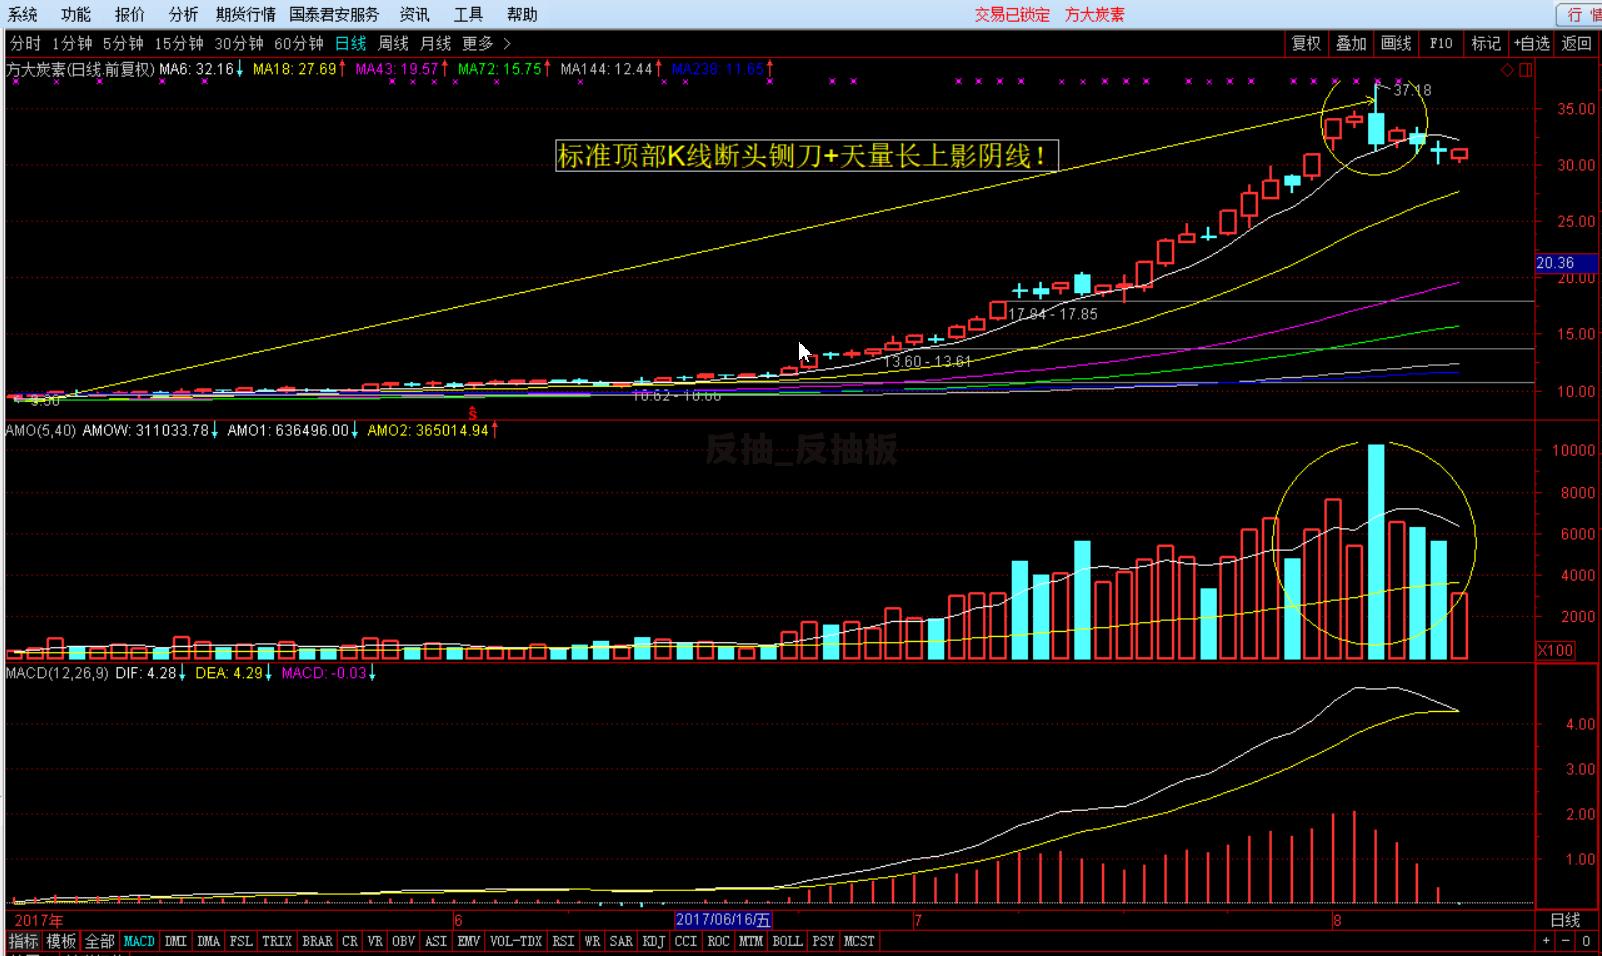Select the 全部 tab at bottom
The image size is (1602, 956).
click(100, 941)
